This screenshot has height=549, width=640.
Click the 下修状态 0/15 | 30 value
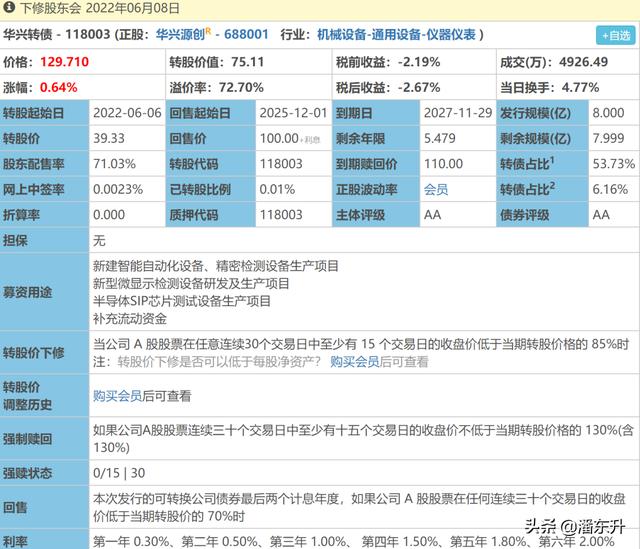point(118,473)
